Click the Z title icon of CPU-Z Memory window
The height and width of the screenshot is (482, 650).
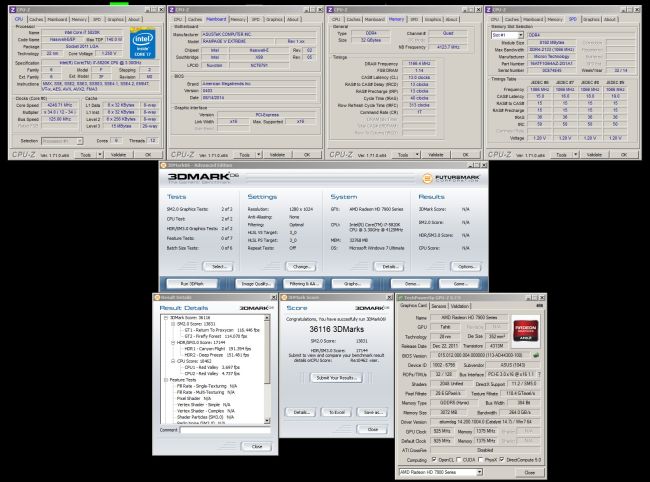(x=330, y=10)
